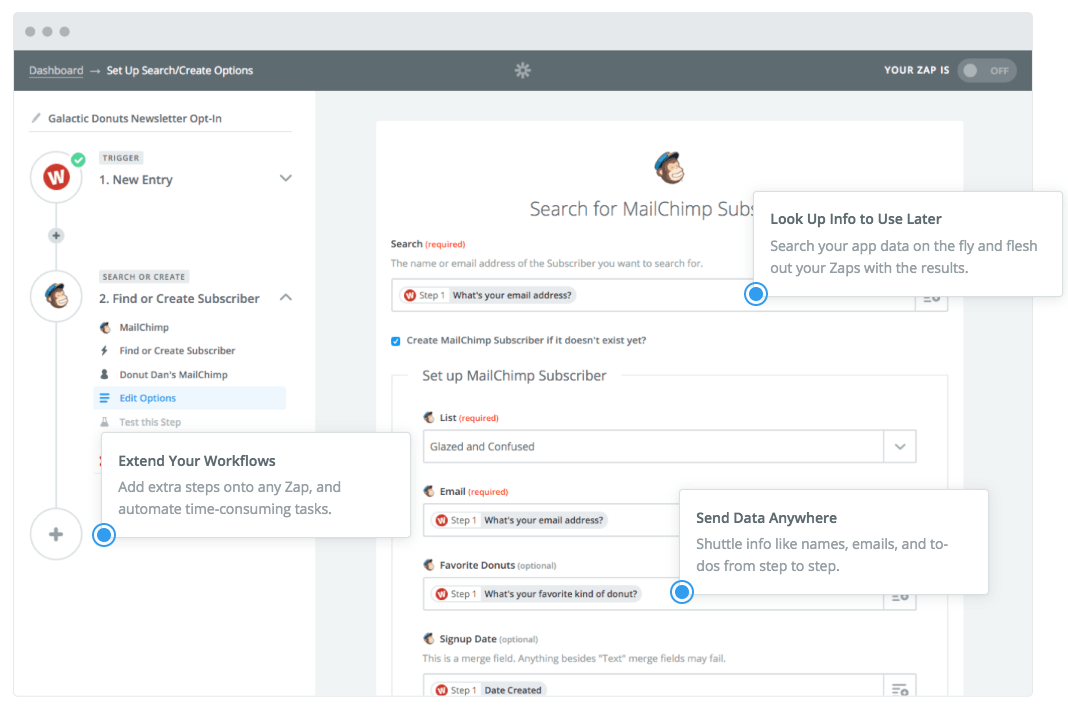Open 2. Find or Create Subscriber step
The image size is (1068, 723).
coord(179,298)
